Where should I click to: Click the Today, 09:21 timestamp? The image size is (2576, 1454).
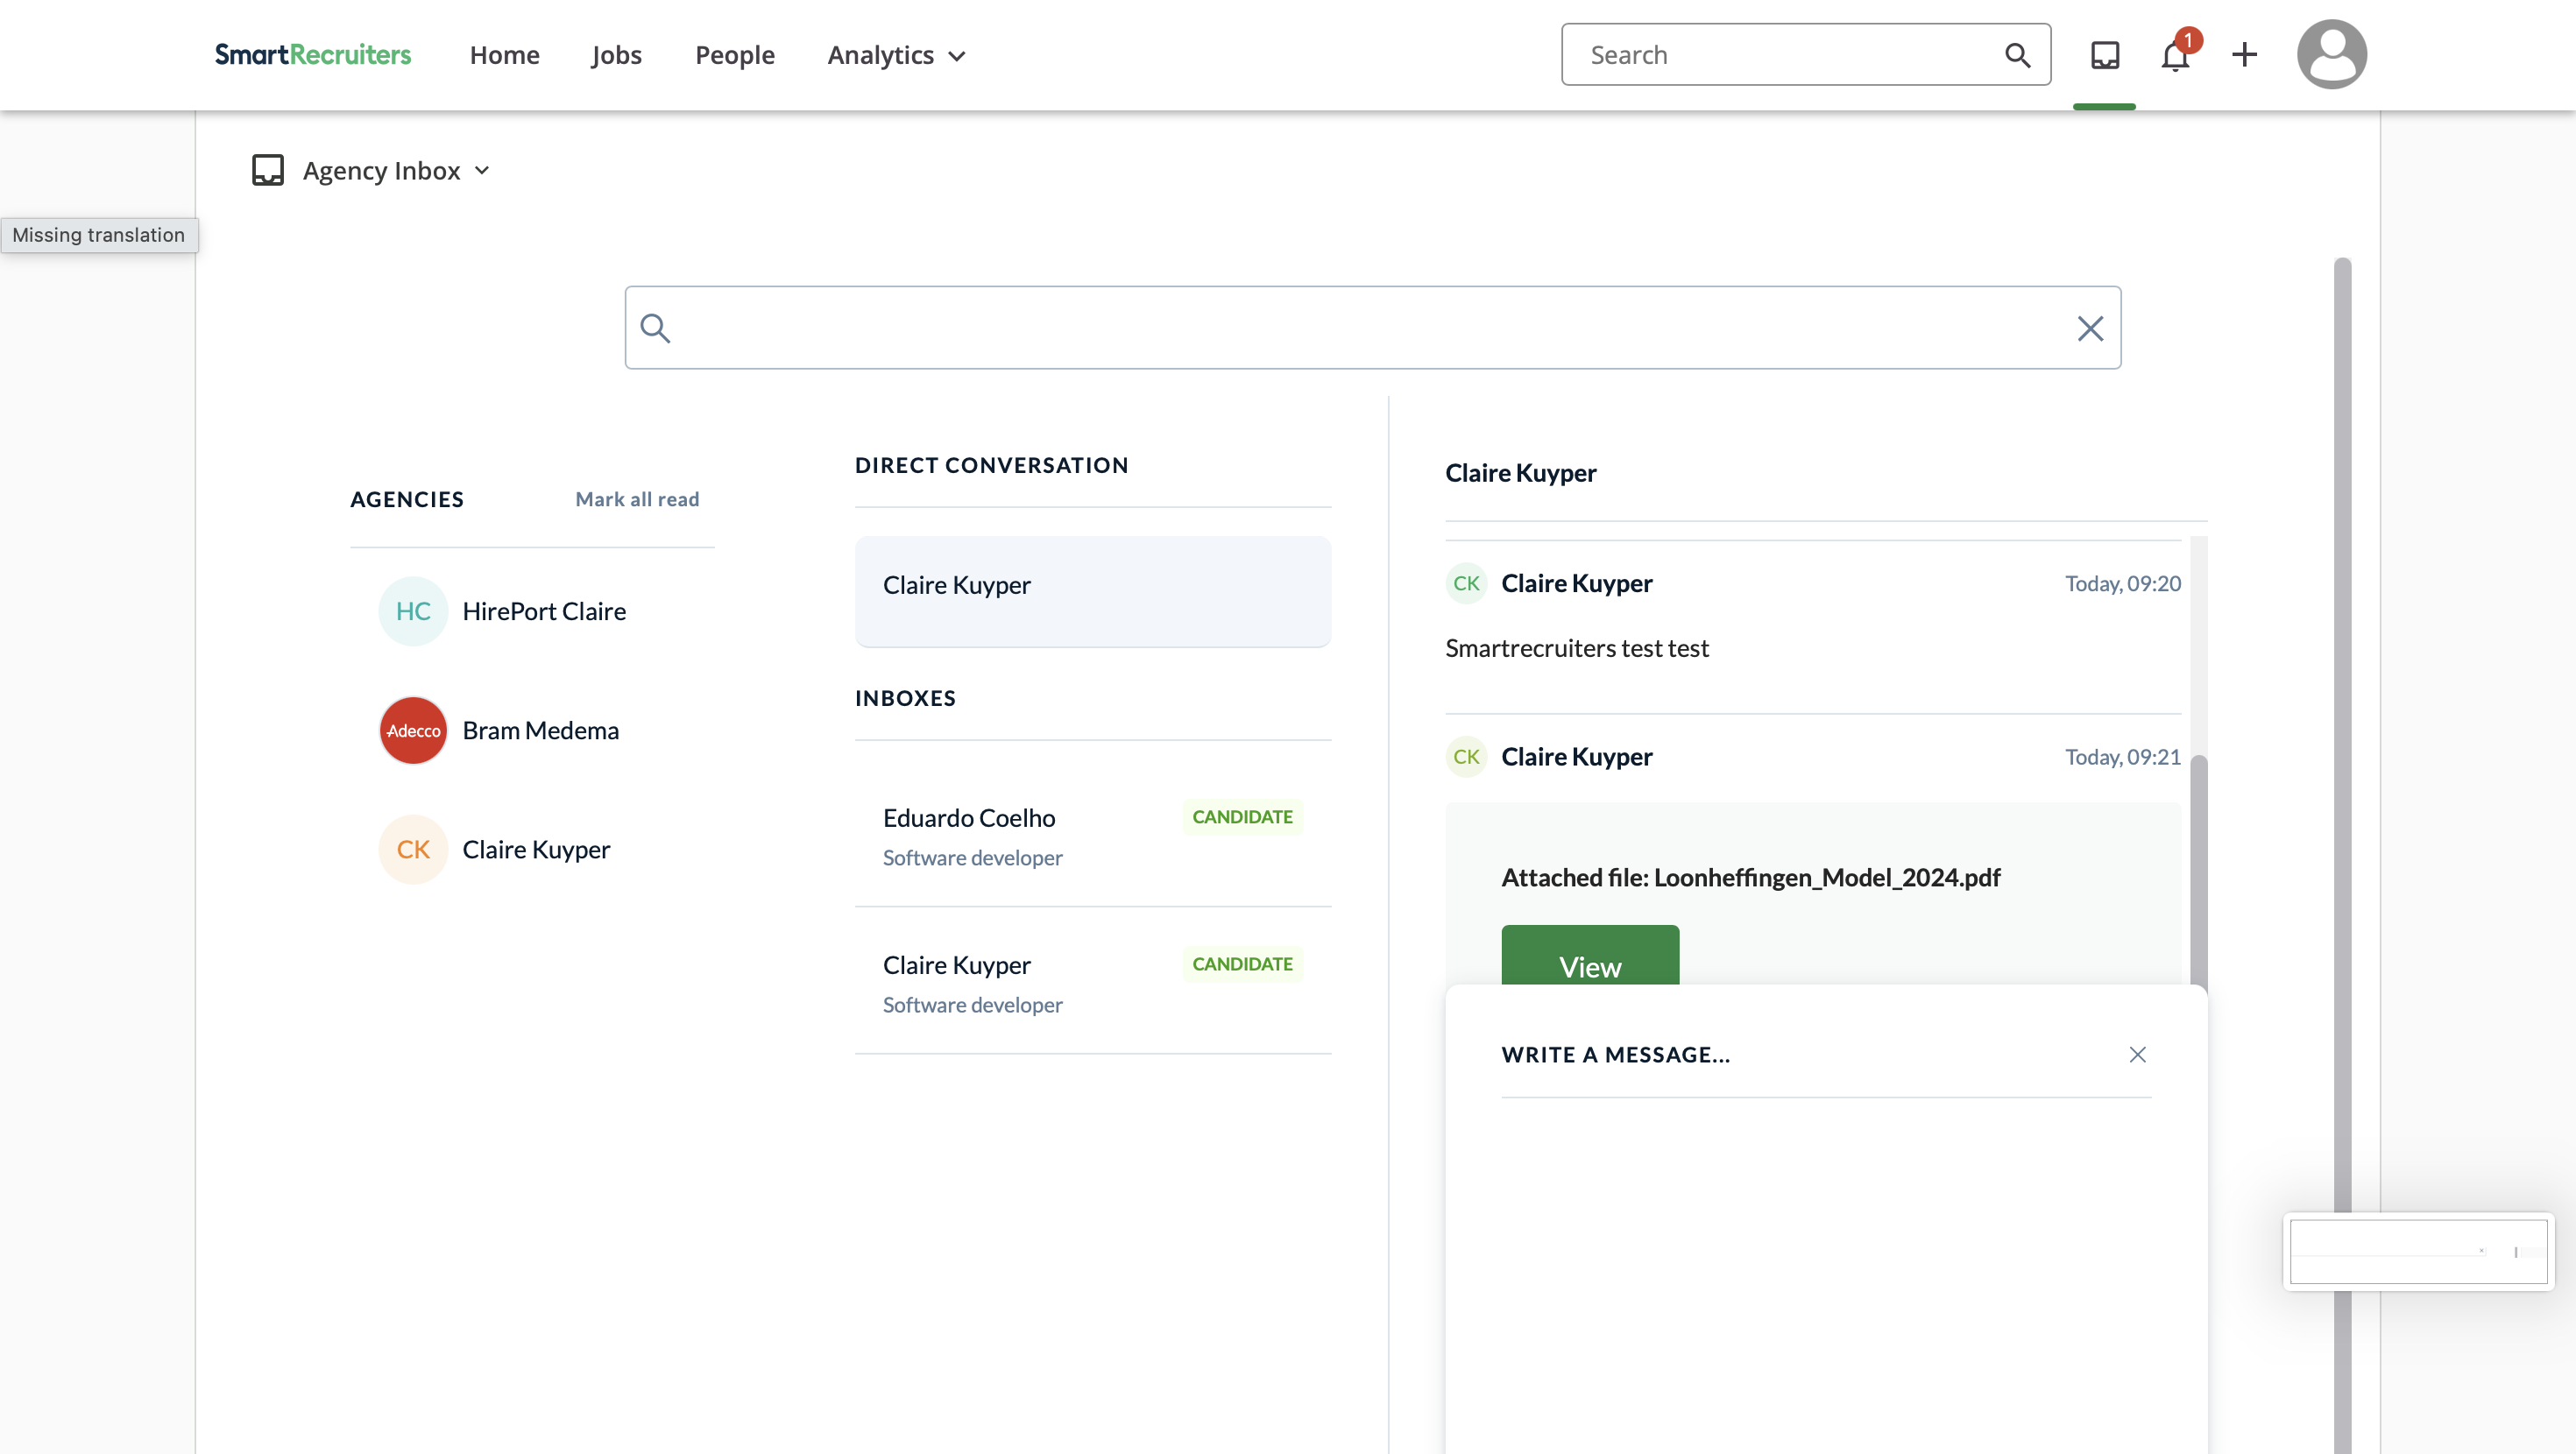point(2123,757)
